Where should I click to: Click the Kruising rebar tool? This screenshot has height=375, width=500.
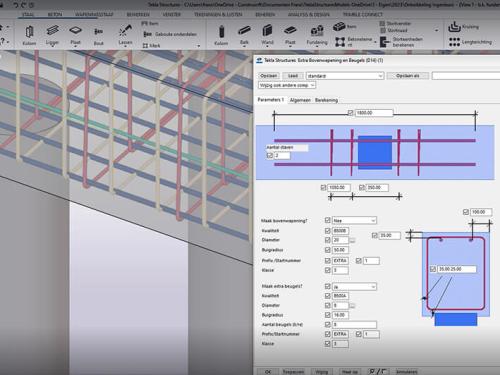(x=463, y=27)
